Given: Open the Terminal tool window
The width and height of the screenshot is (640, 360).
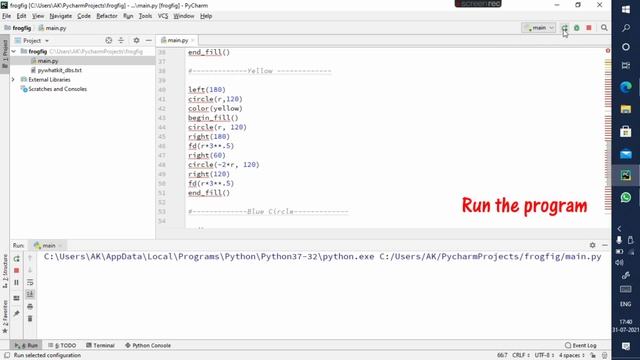Looking at the screenshot, I should [x=100, y=345].
